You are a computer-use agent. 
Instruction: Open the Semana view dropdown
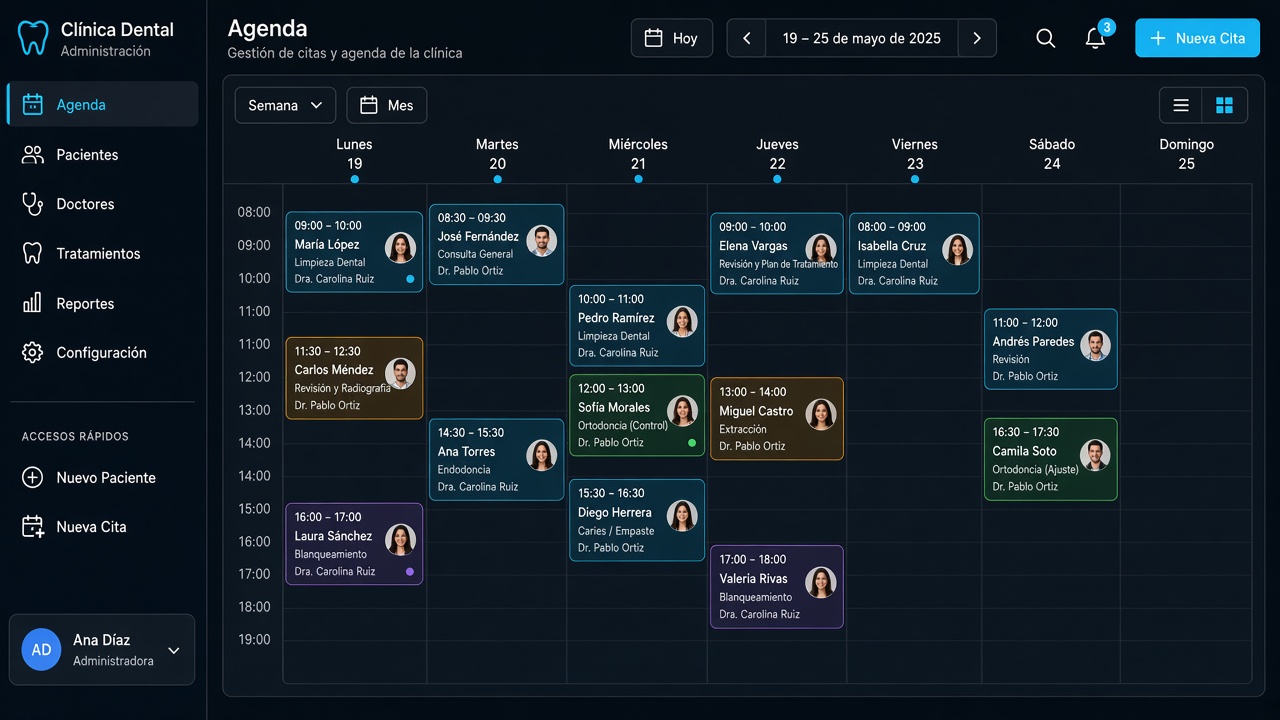(285, 105)
